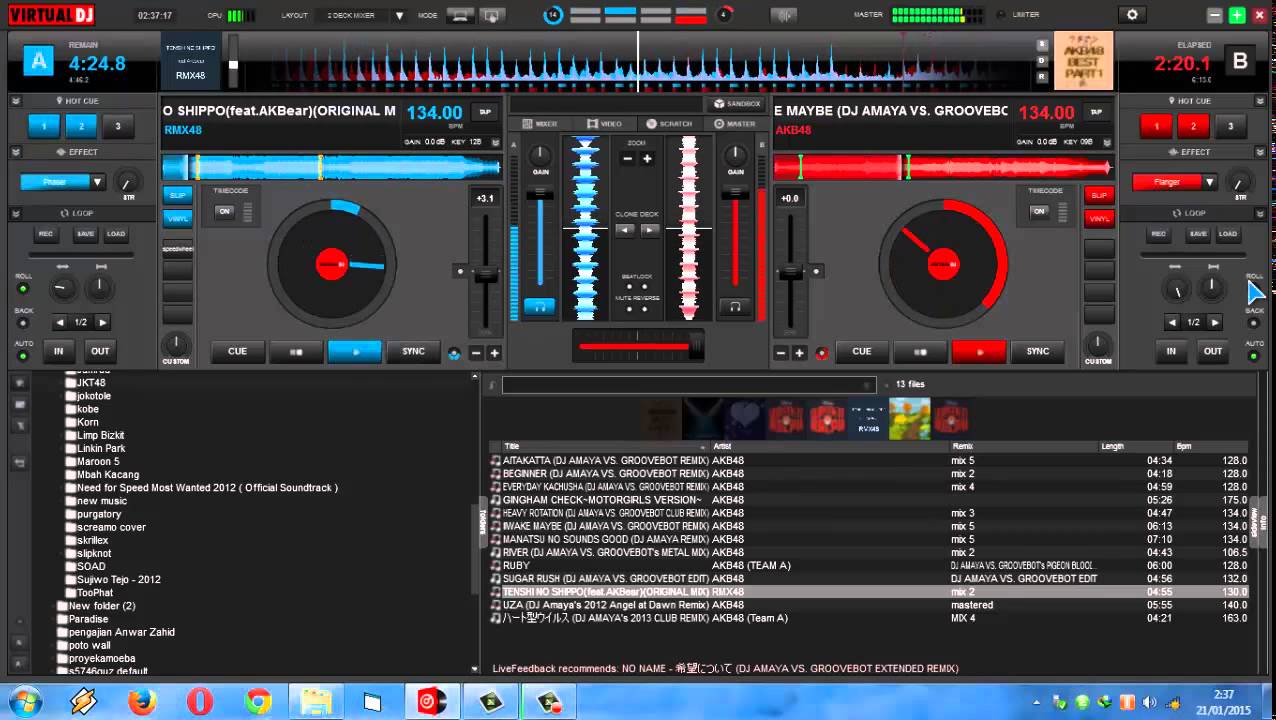The width and height of the screenshot is (1276, 720).
Task: Click the crossfader handle
Action: pyautogui.click(x=696, y=346)
